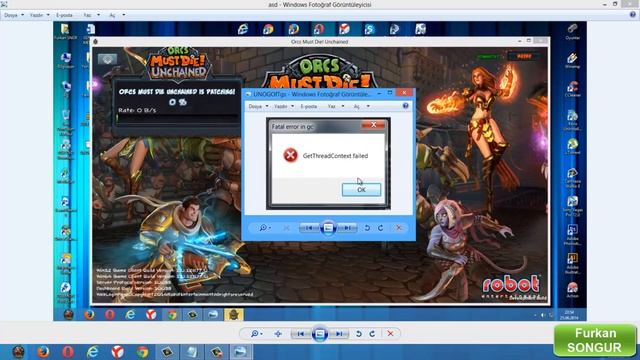Launch Firefox from the bottom taskbar
This screenshot has height=360, width=640.
(43, 352)
